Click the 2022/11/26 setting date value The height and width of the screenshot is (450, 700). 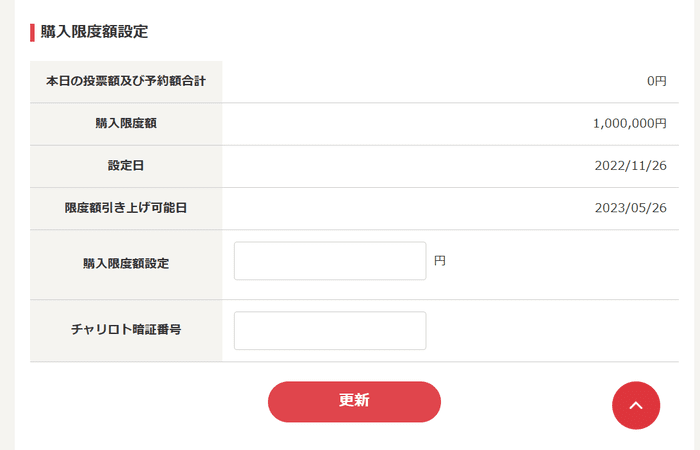pyautogui.click(x=630, y=166)
